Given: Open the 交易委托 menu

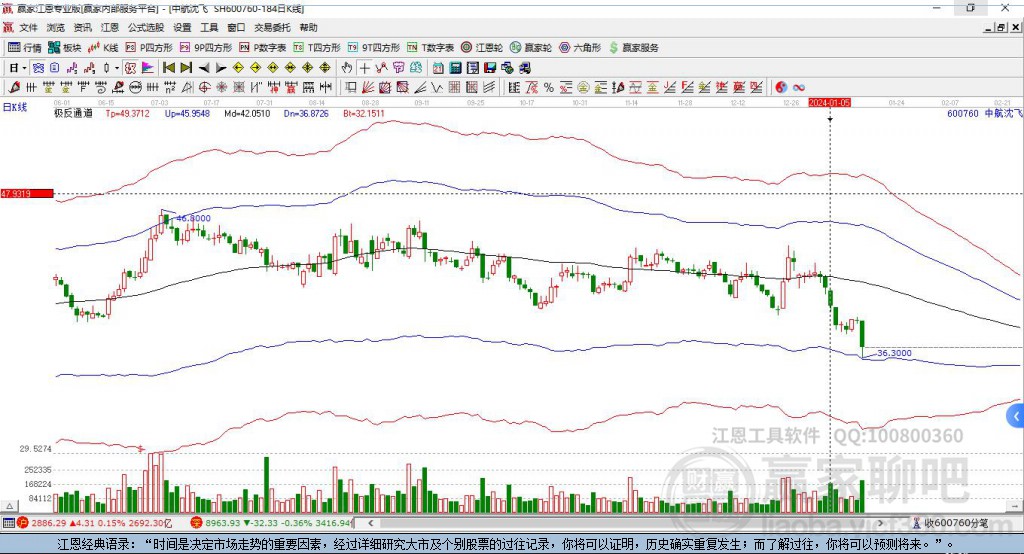Looking at the screenshot, I should [273, 28].
